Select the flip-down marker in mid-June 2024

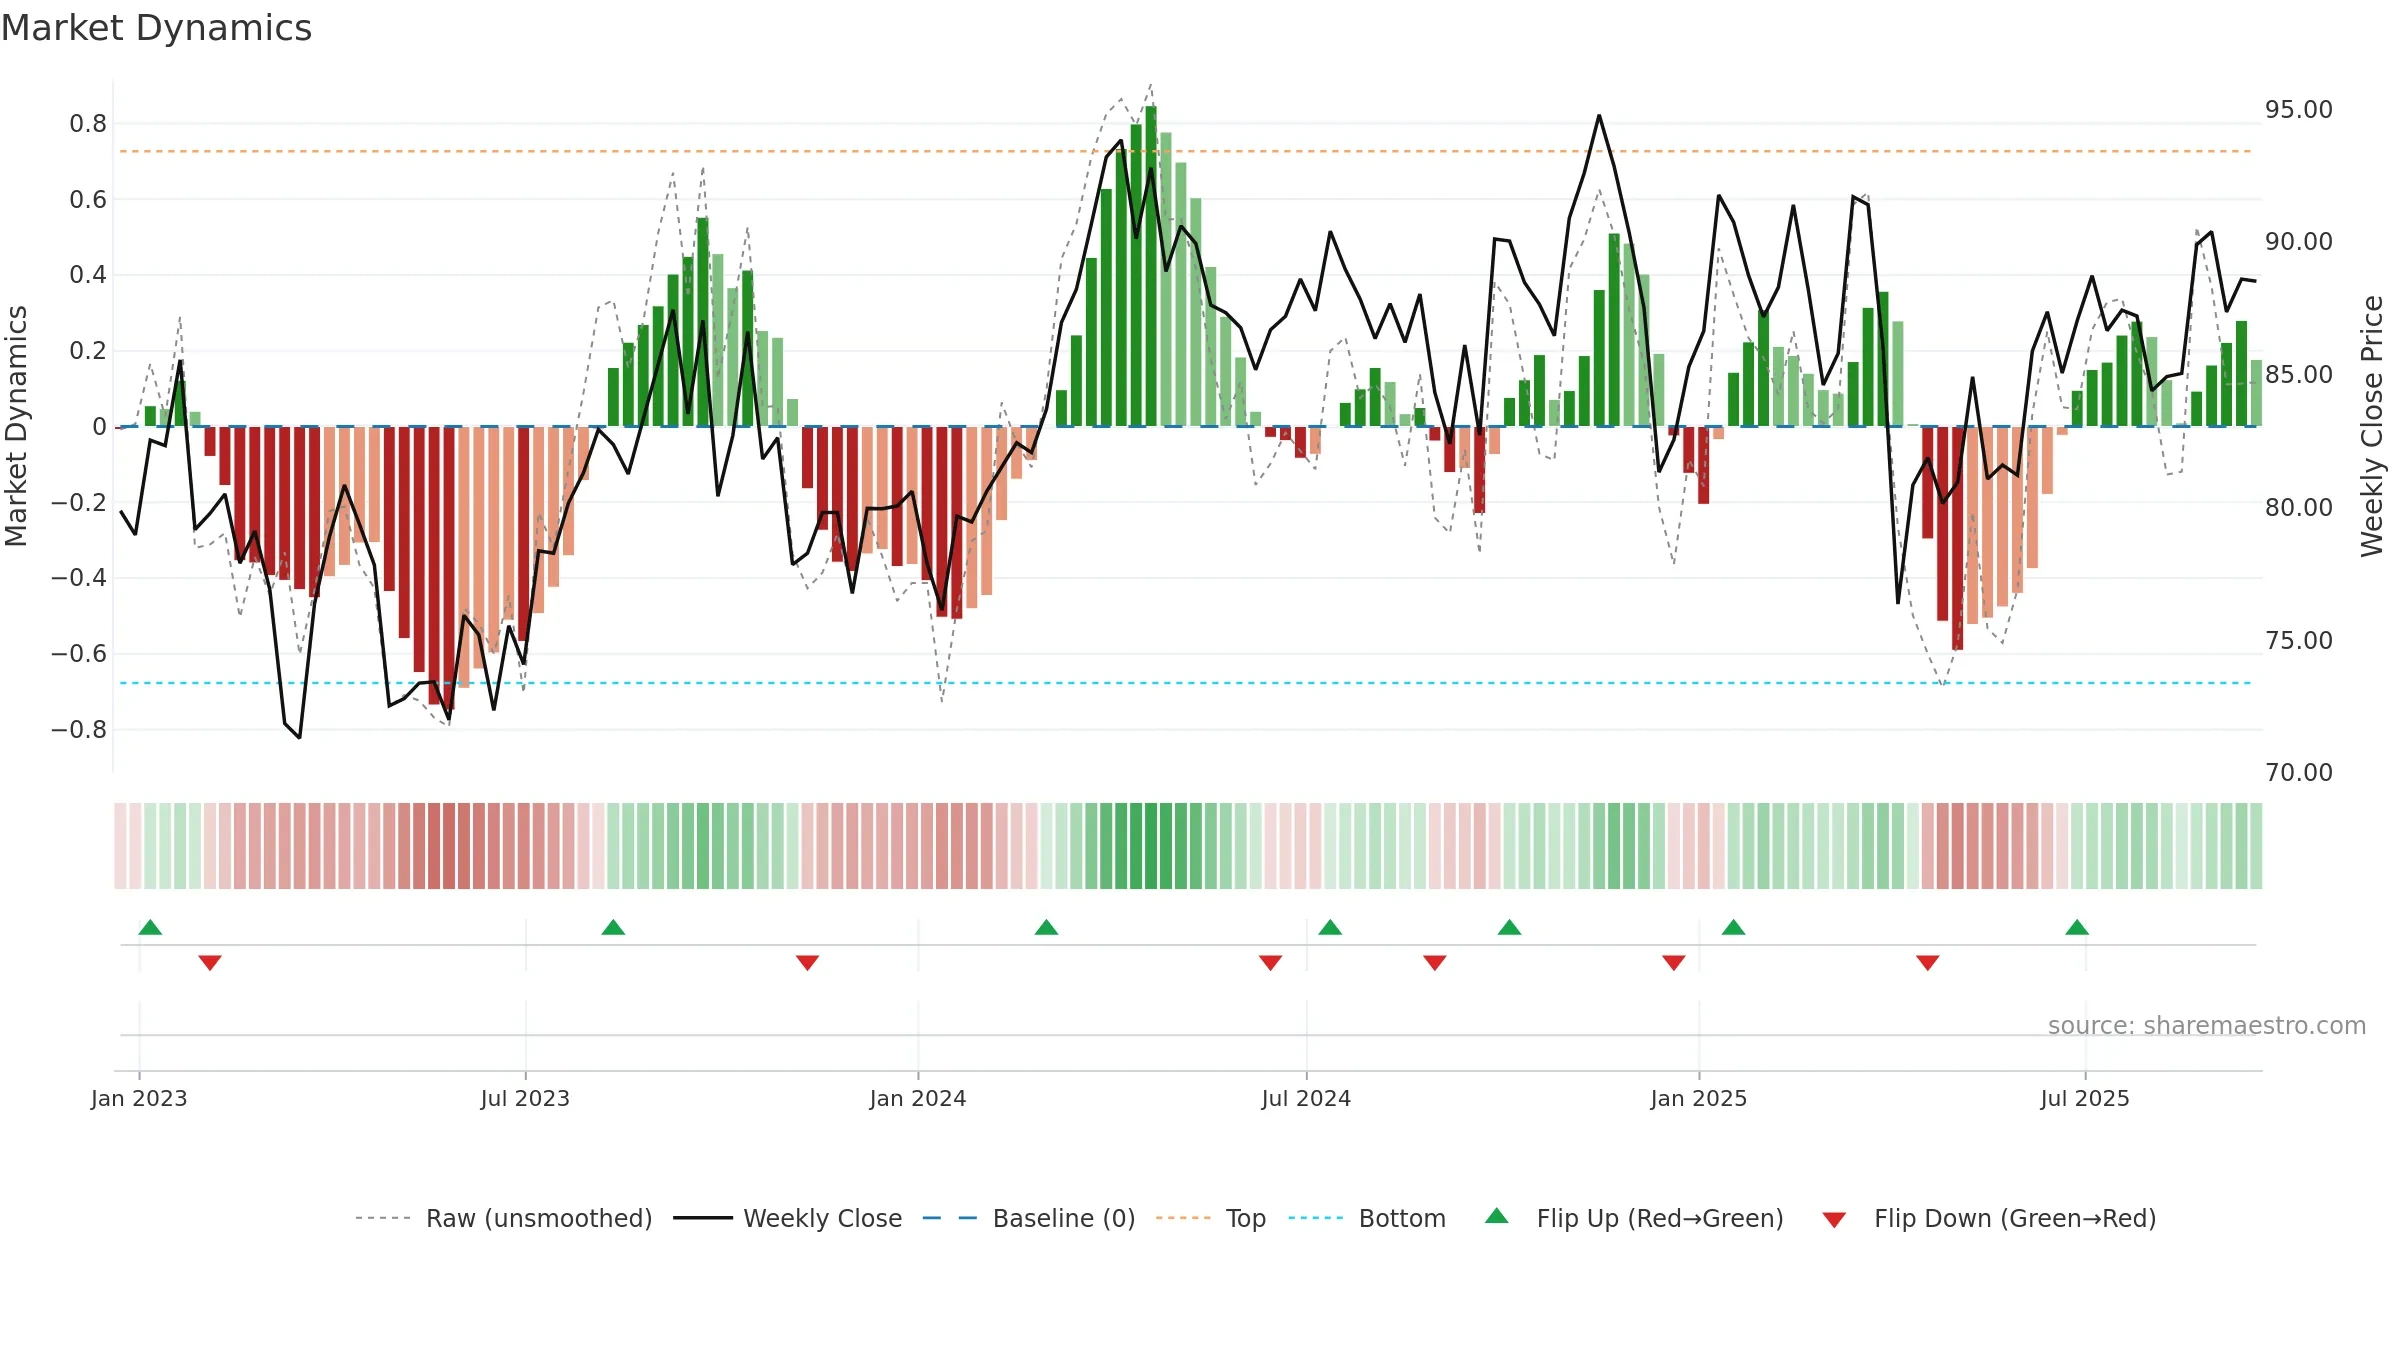(1270, 962)
